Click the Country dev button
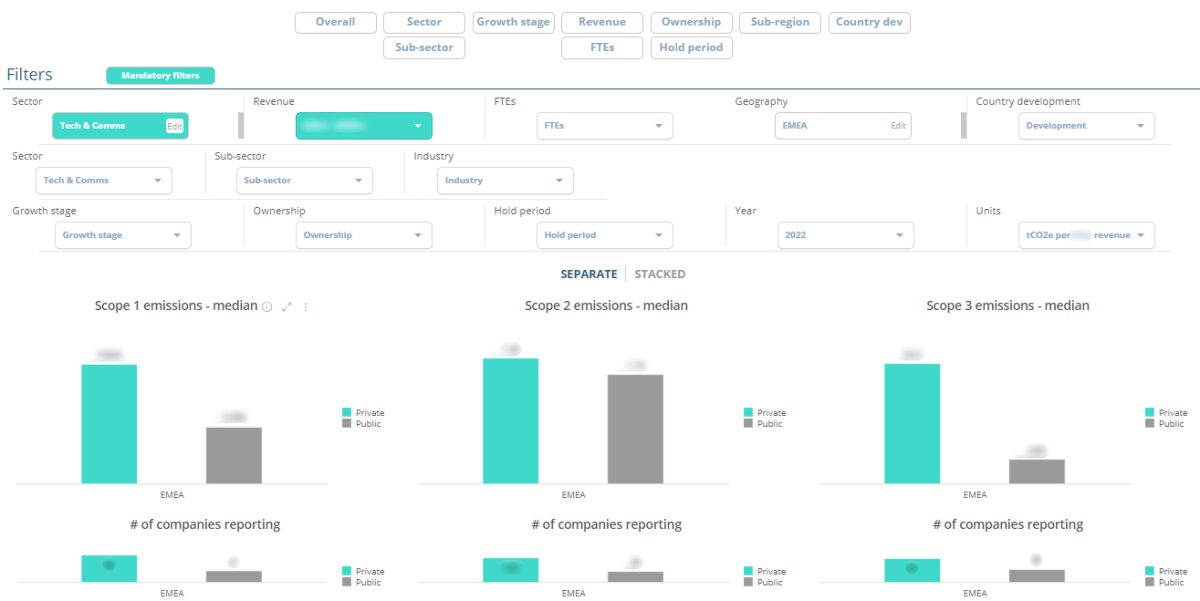1200x601 pixels. 869,22
